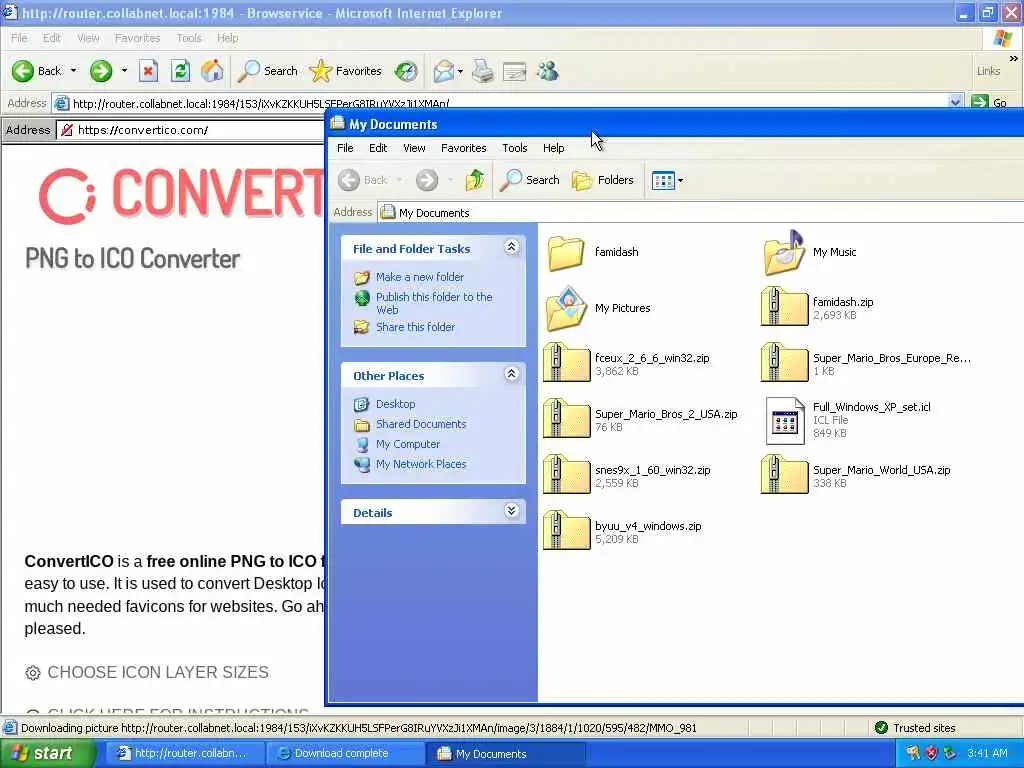This screenshot has width=1024, height=768.
Task: Open Views dropdown arrow in My Documents
Action: click(680, 180)
